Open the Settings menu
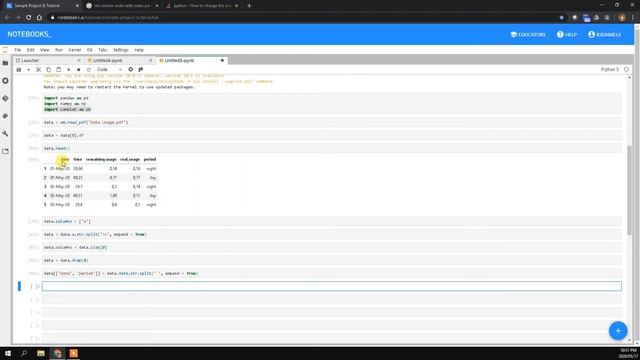The image size is (640, 360). (121, 50)
